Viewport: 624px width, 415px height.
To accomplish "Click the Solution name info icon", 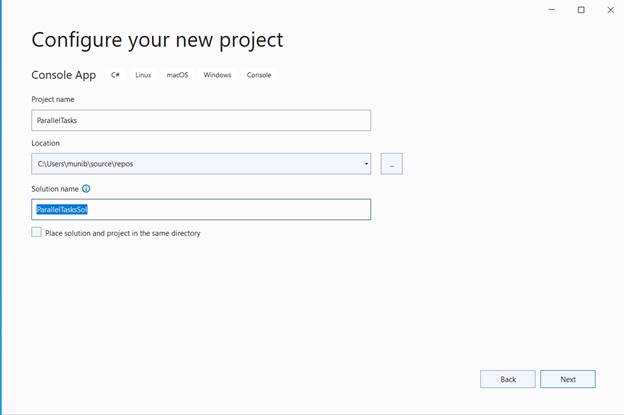I will (86, 189).
